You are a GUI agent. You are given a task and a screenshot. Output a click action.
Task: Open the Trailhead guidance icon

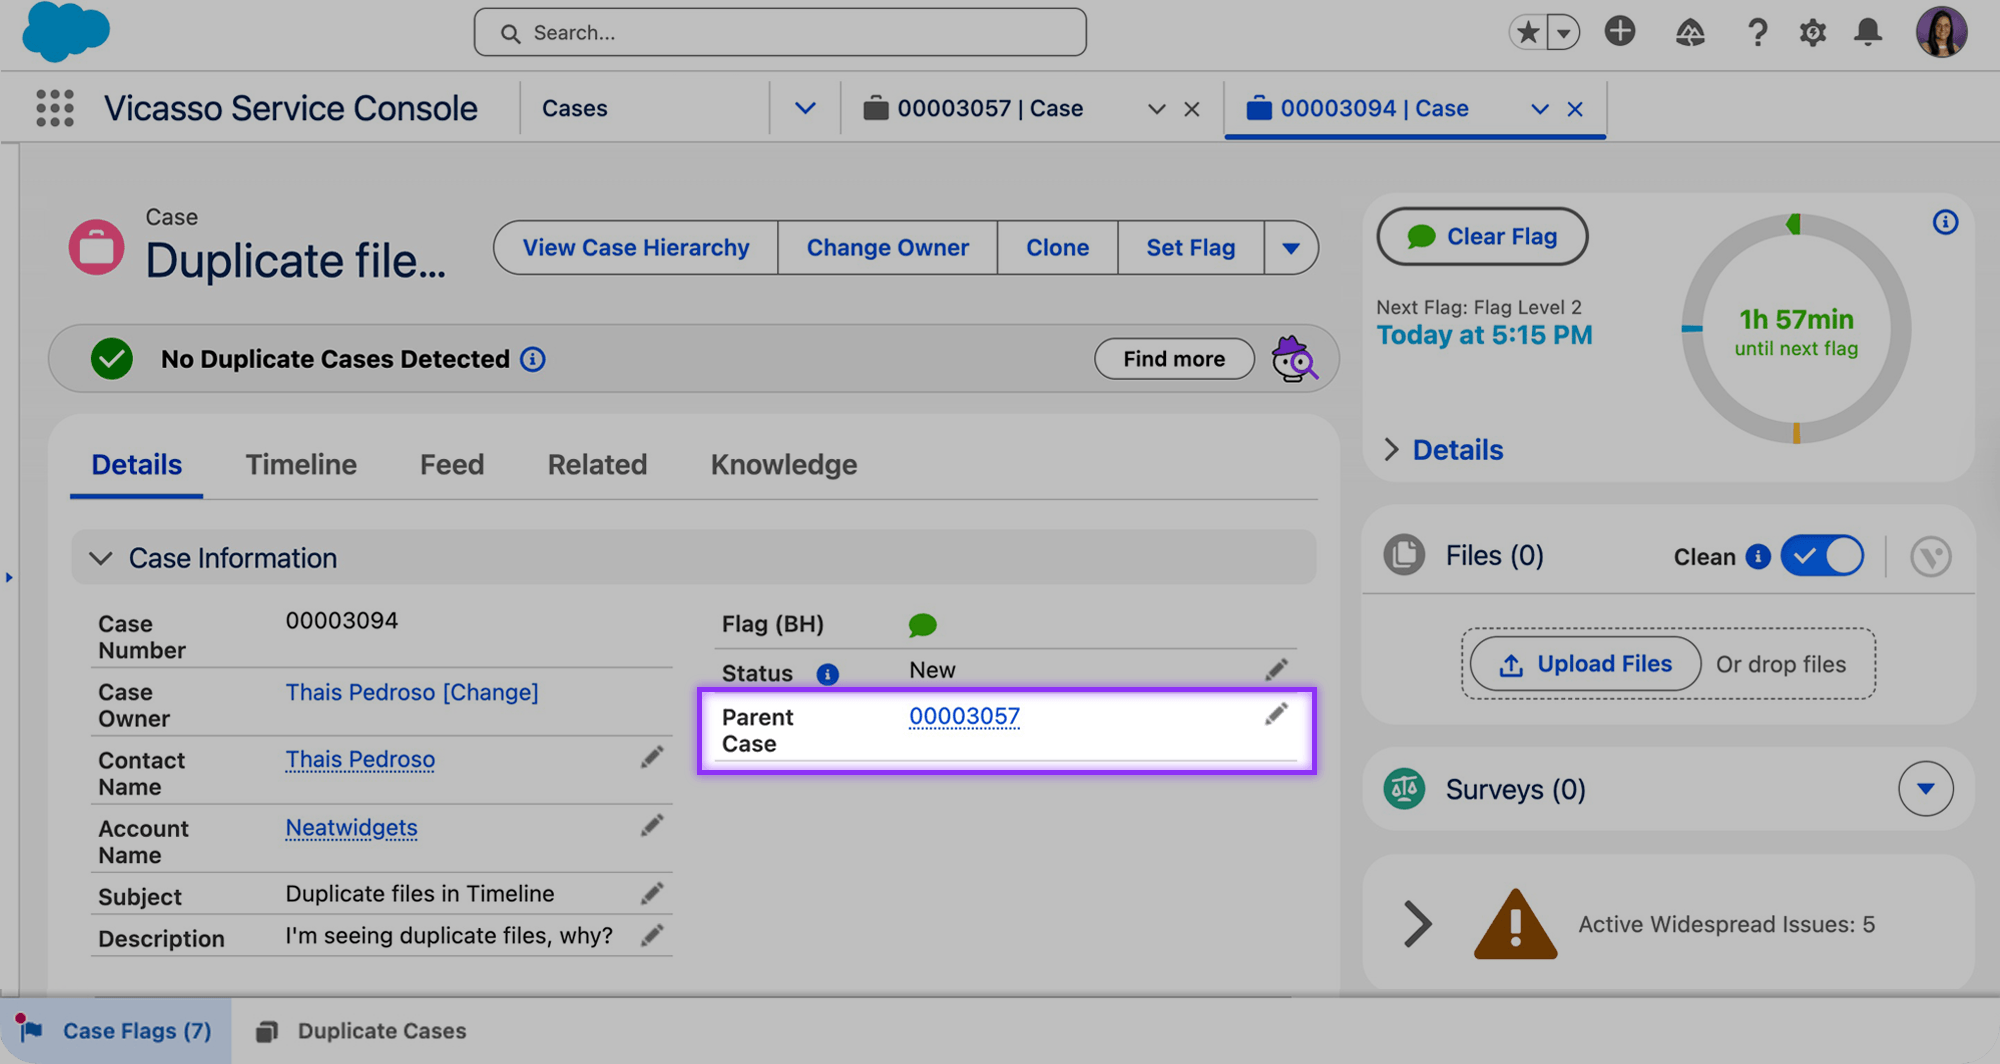tap(1690, 33)
